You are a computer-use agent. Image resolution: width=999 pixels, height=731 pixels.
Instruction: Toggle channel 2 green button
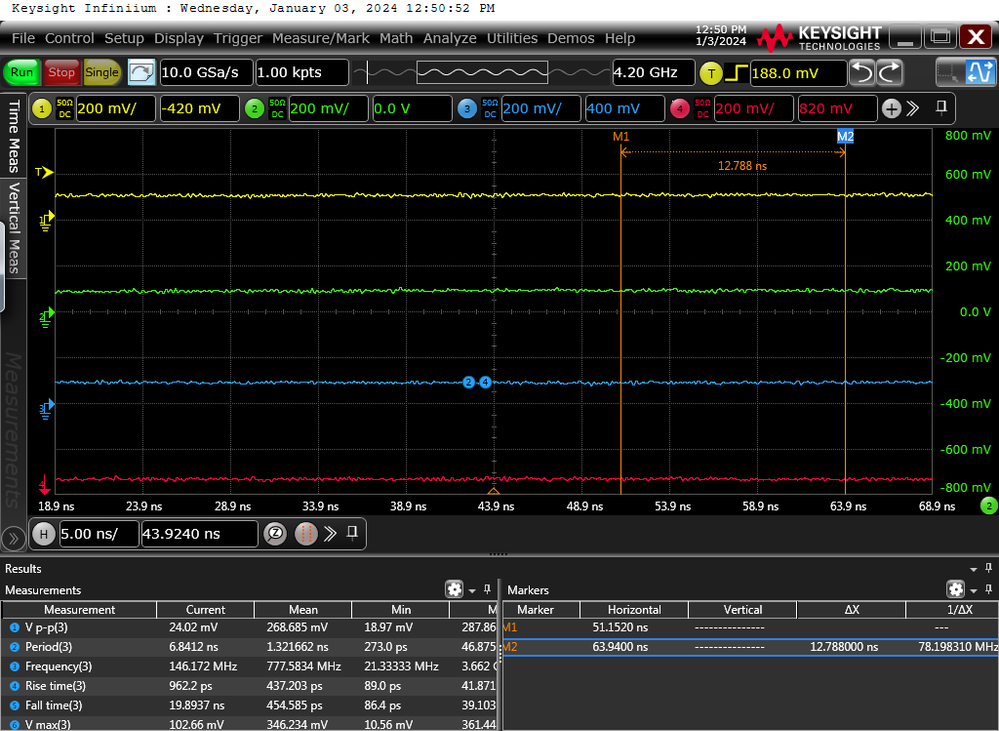[254, 109]
